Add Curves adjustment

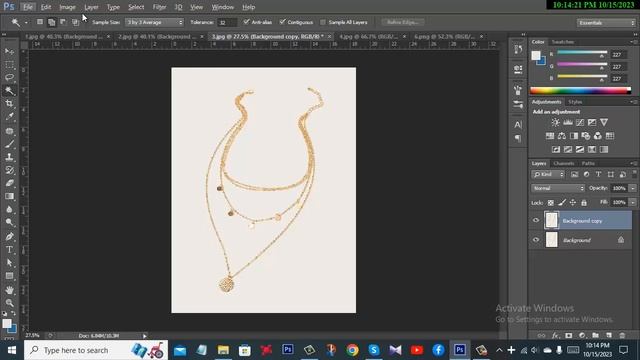point(580,122)
